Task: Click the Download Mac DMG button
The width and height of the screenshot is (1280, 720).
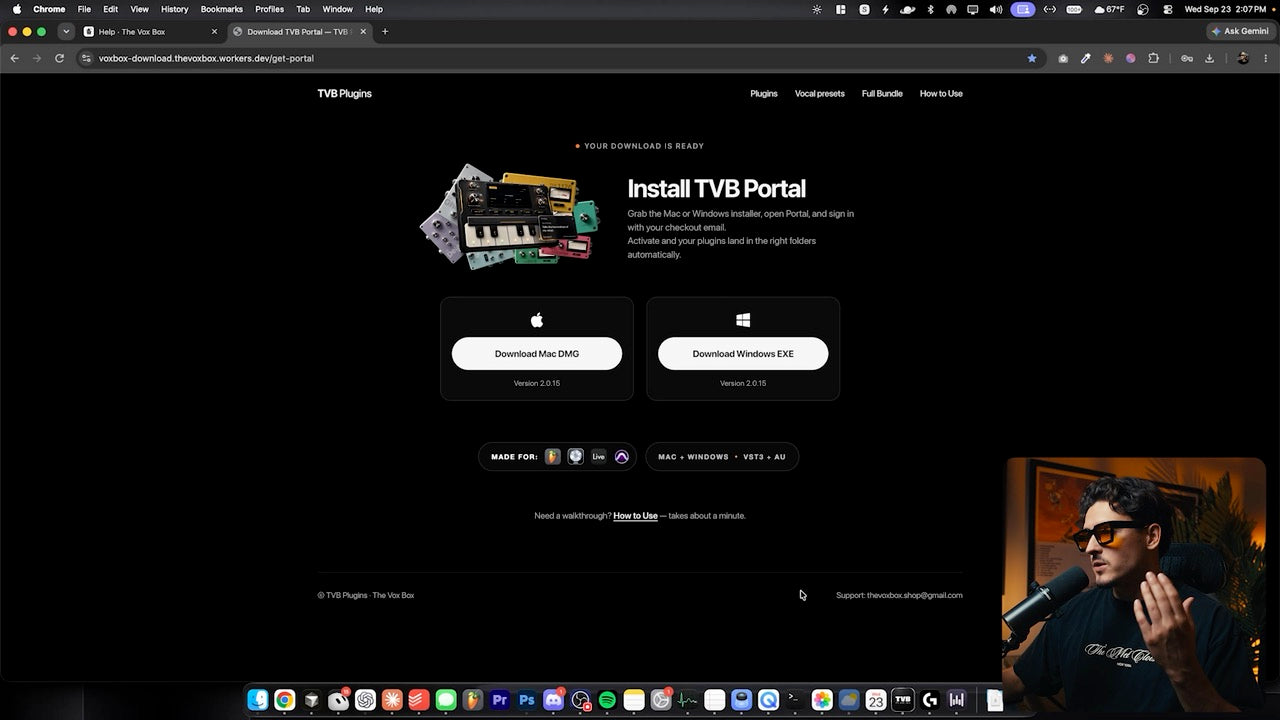Action: coord(536,354)
